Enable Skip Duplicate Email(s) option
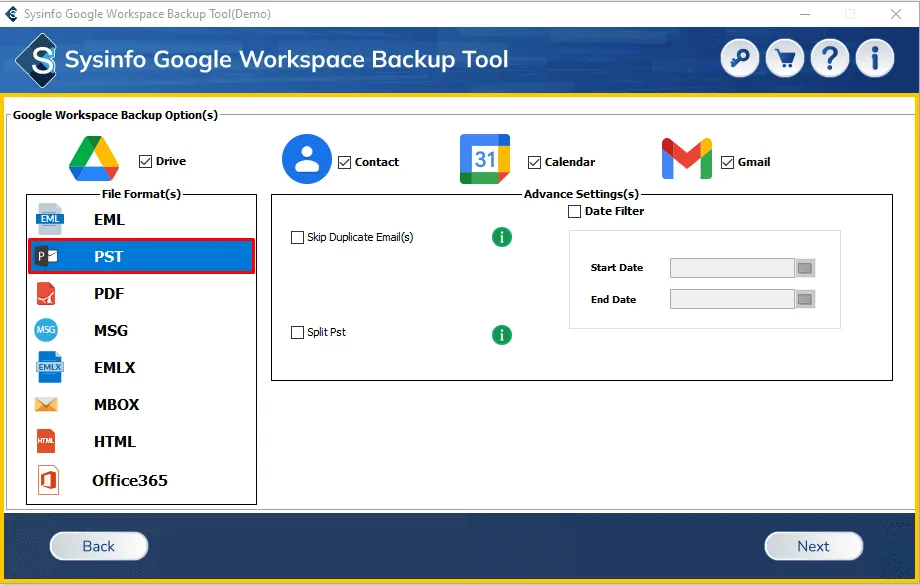This screenshot has width=920, height=585. 297,238
